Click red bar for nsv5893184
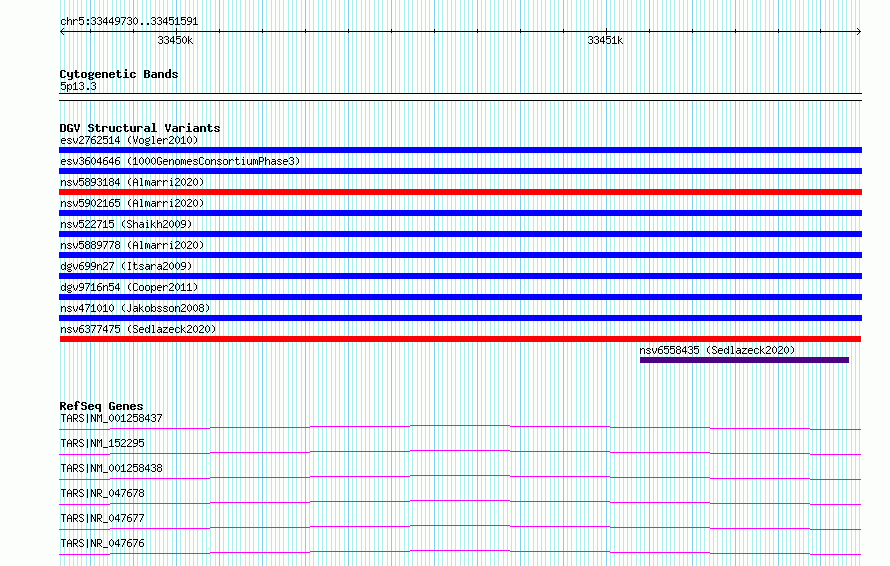This screenshot has width=890, height=566. [460, 192]
